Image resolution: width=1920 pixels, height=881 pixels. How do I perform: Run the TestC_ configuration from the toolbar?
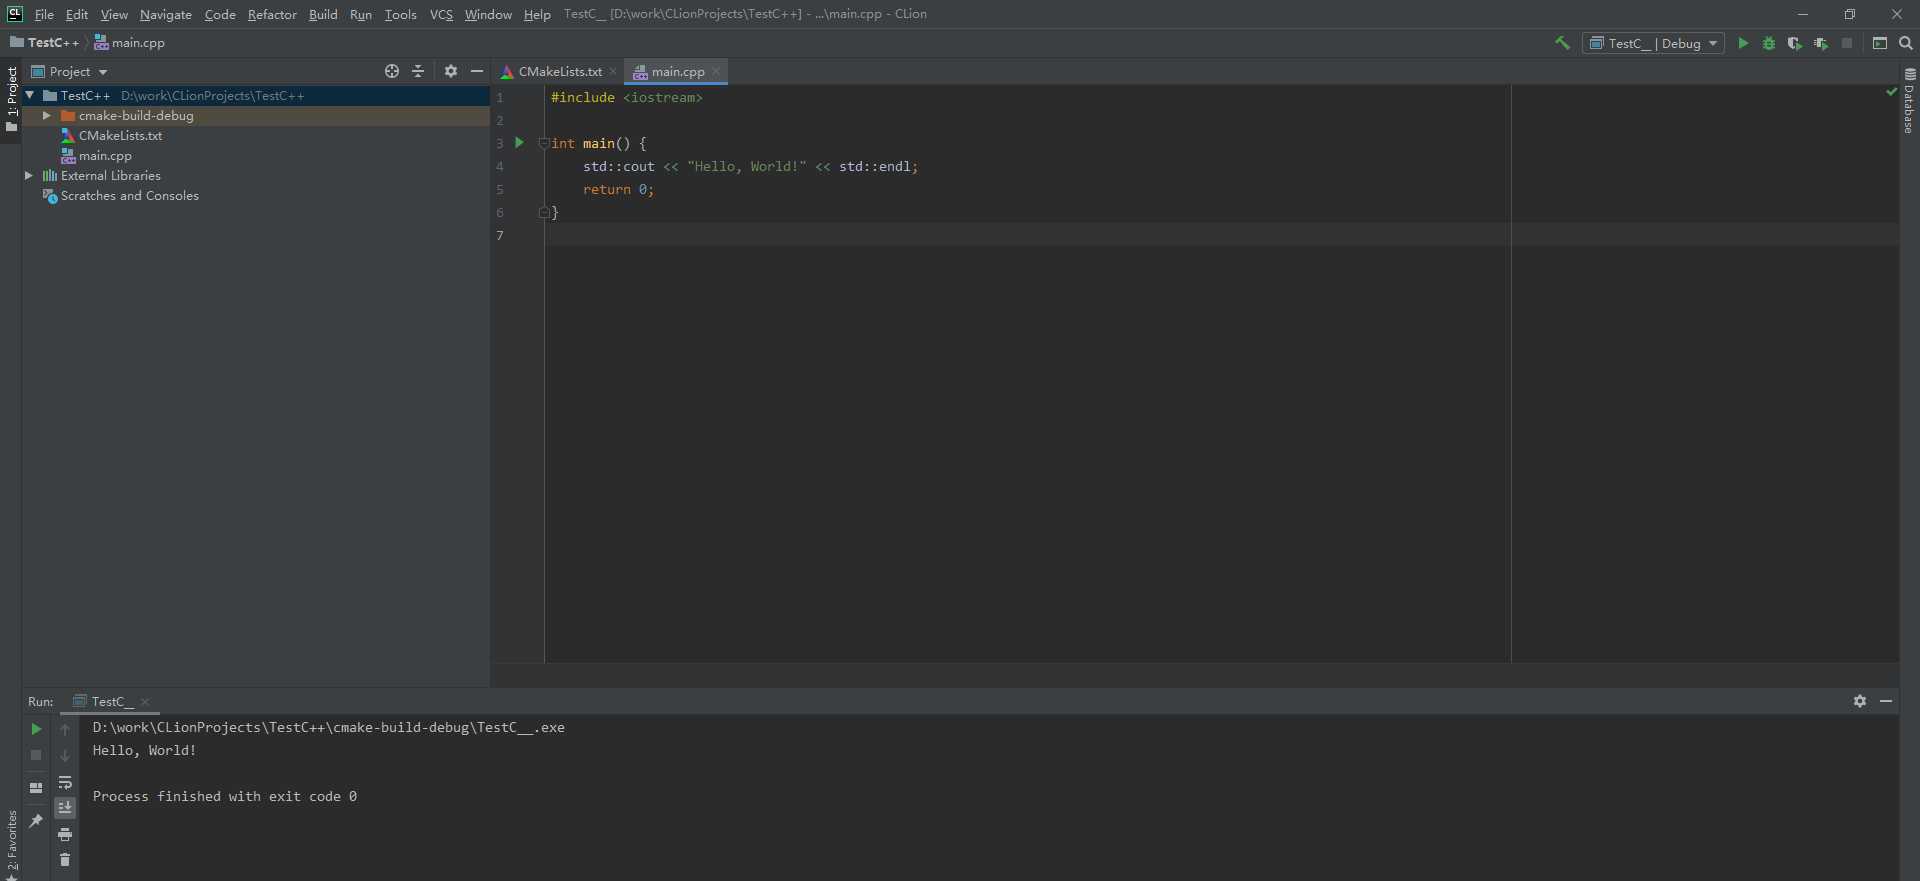click(x=1743, y=43)
